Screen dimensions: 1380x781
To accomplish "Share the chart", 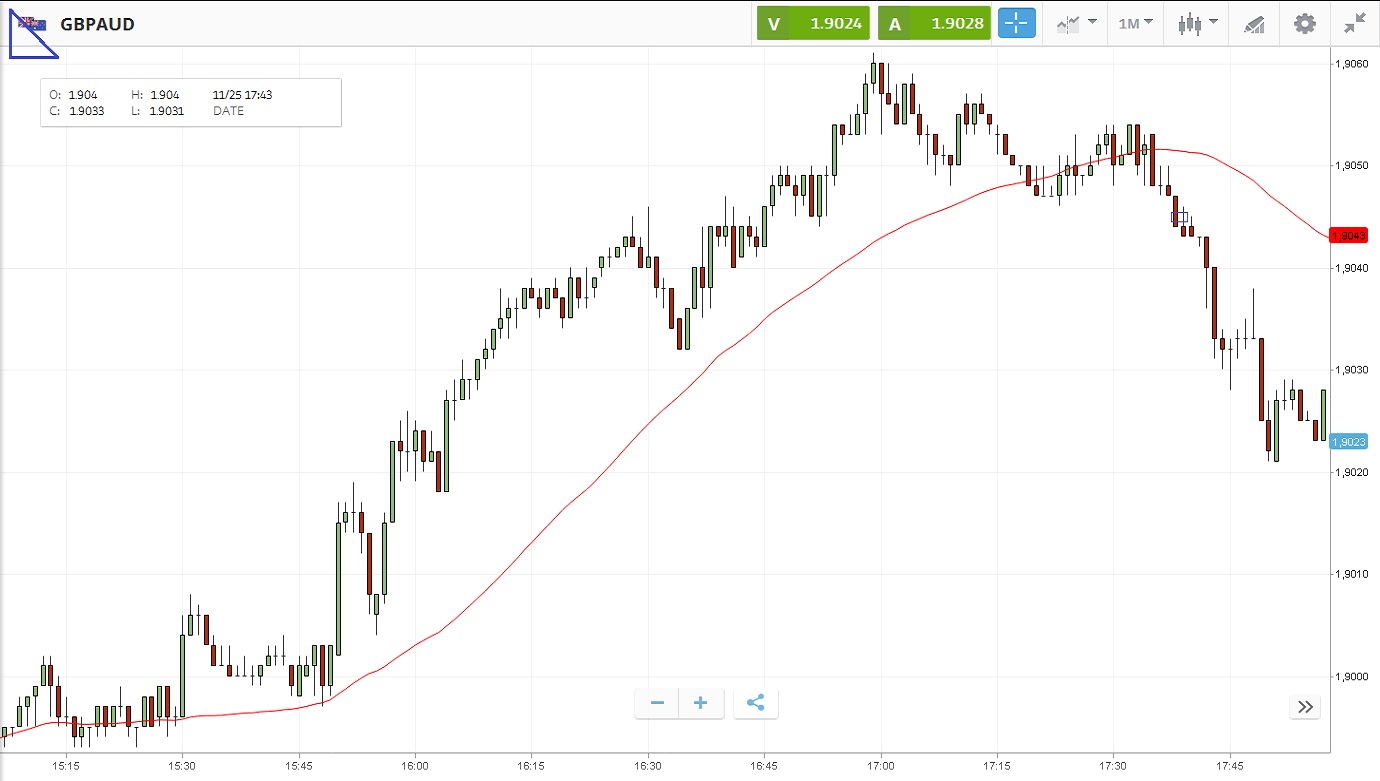I will 755,703.
